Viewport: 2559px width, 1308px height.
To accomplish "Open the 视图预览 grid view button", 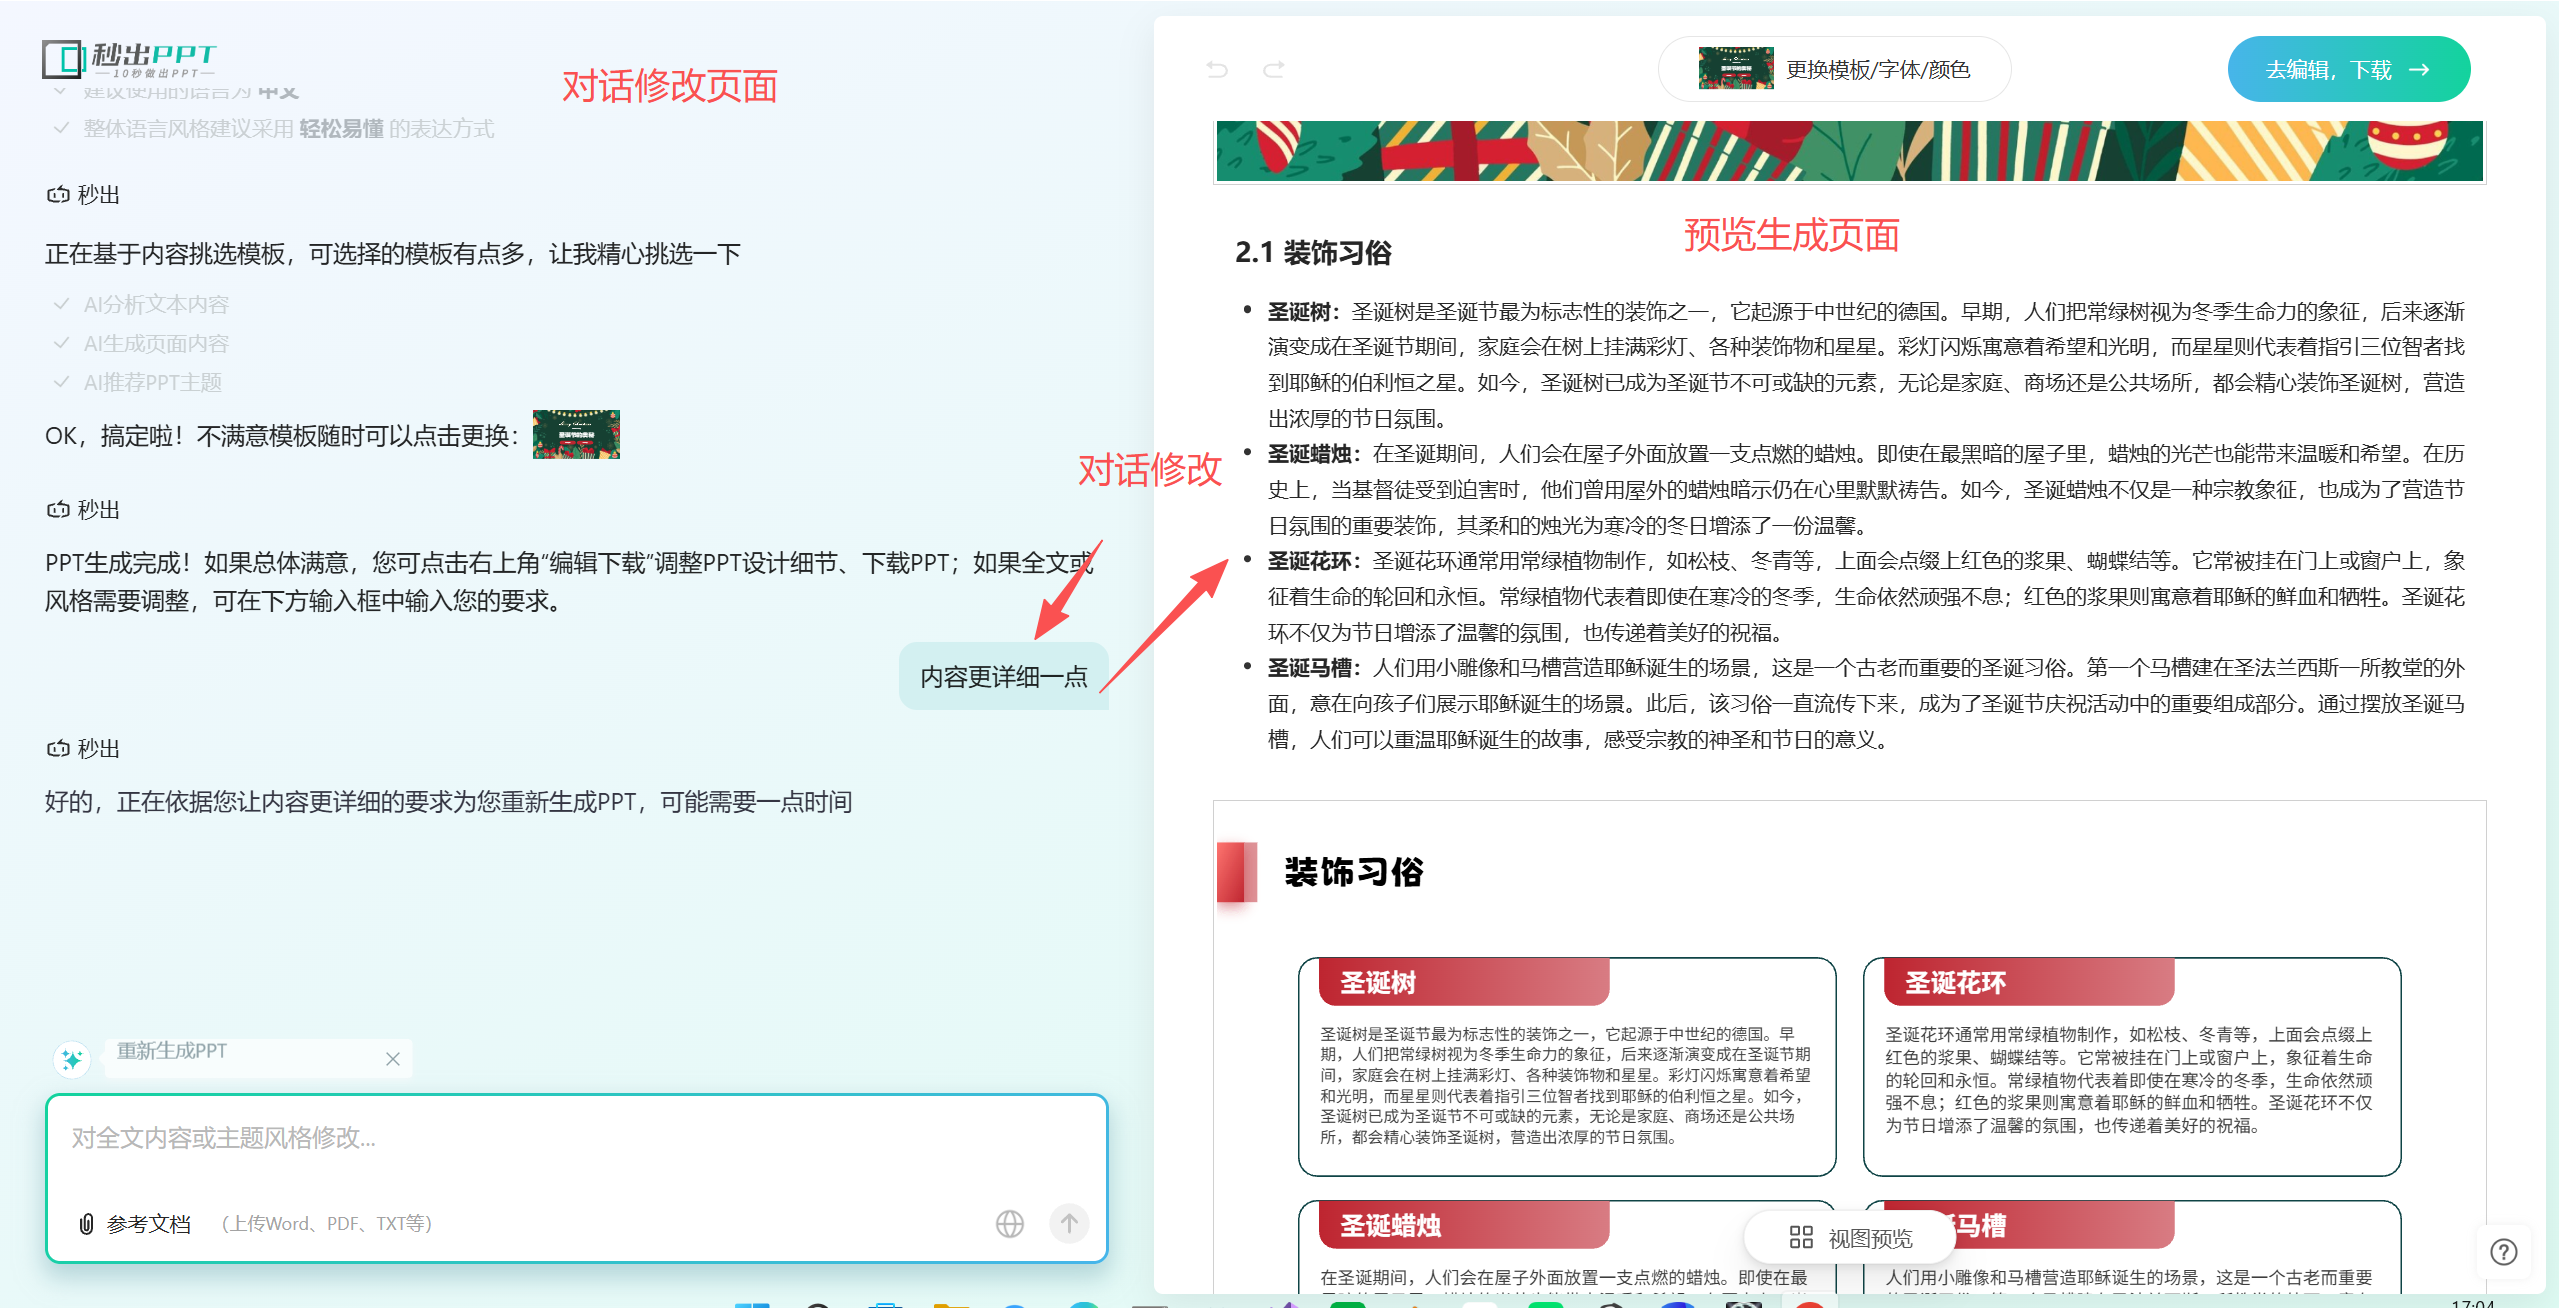I will [x=1850, y=1238].
